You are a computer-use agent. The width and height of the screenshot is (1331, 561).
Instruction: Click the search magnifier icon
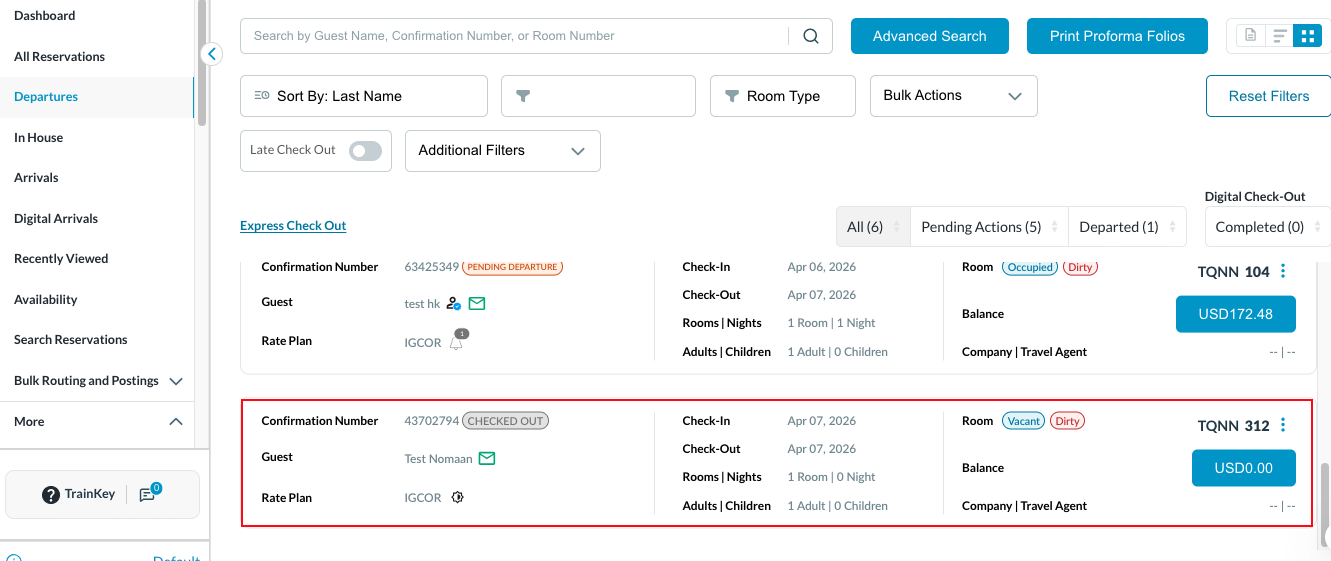(x=811, y=36)
